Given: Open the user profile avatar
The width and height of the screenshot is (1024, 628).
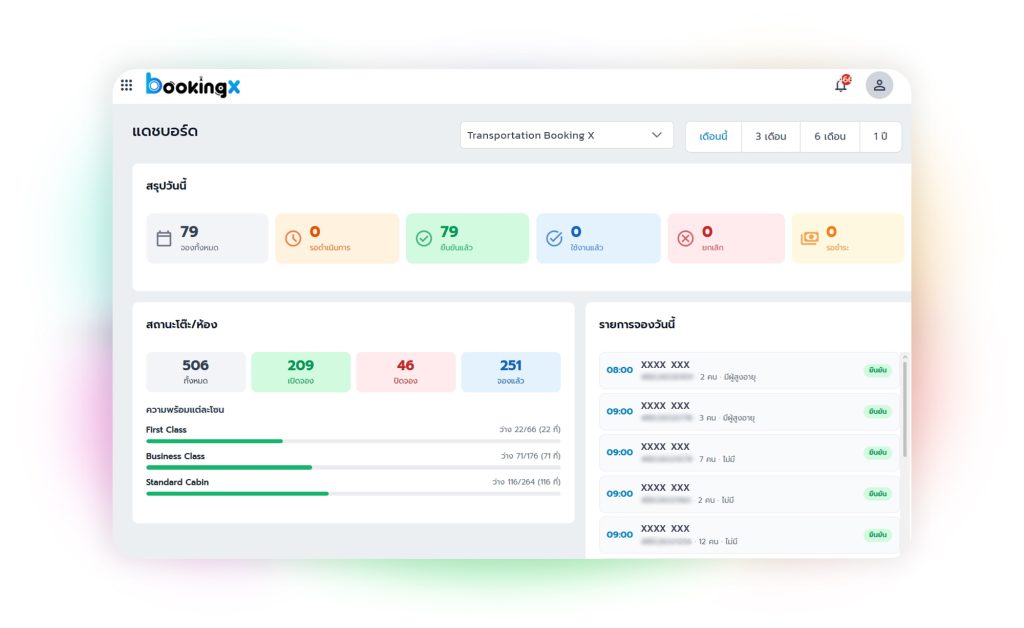Looking at the screenshot, I should (x=879, y=86).
